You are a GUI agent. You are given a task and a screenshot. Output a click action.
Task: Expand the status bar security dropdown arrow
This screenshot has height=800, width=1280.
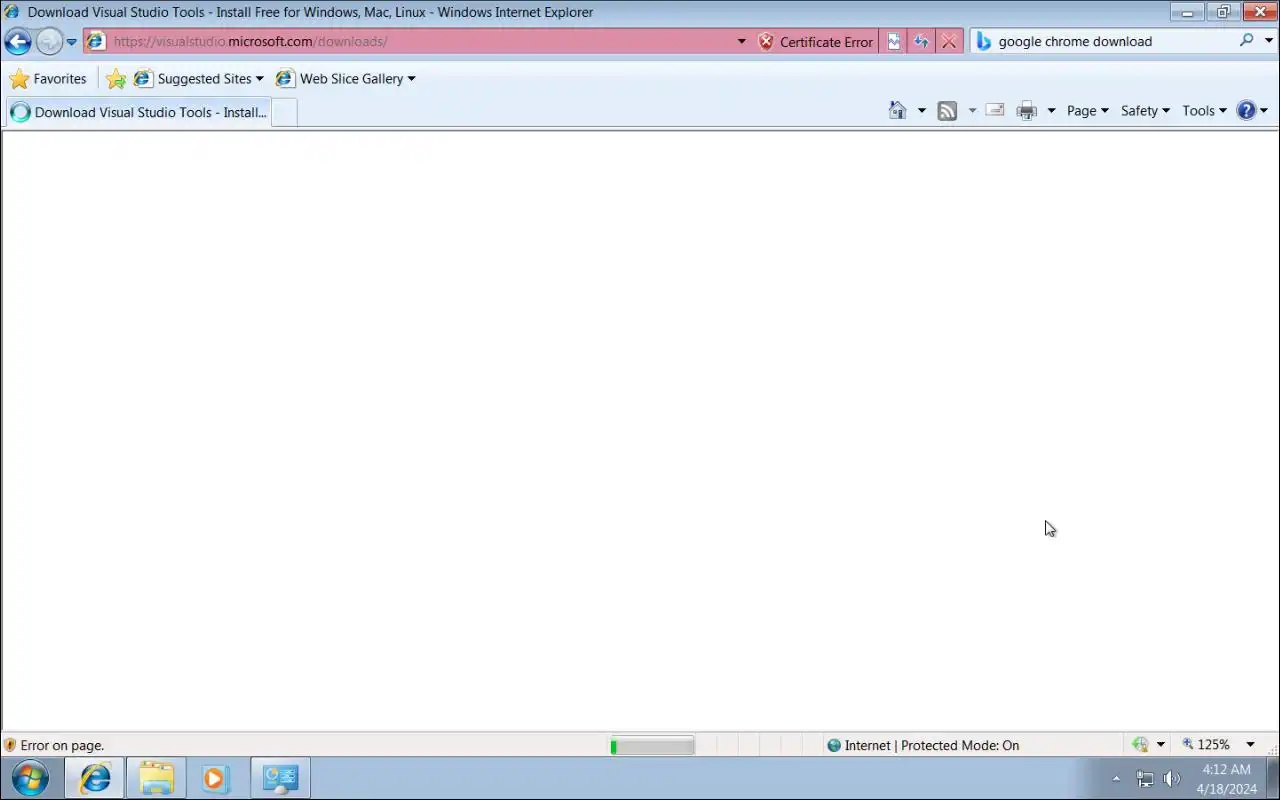point(1161,745)
